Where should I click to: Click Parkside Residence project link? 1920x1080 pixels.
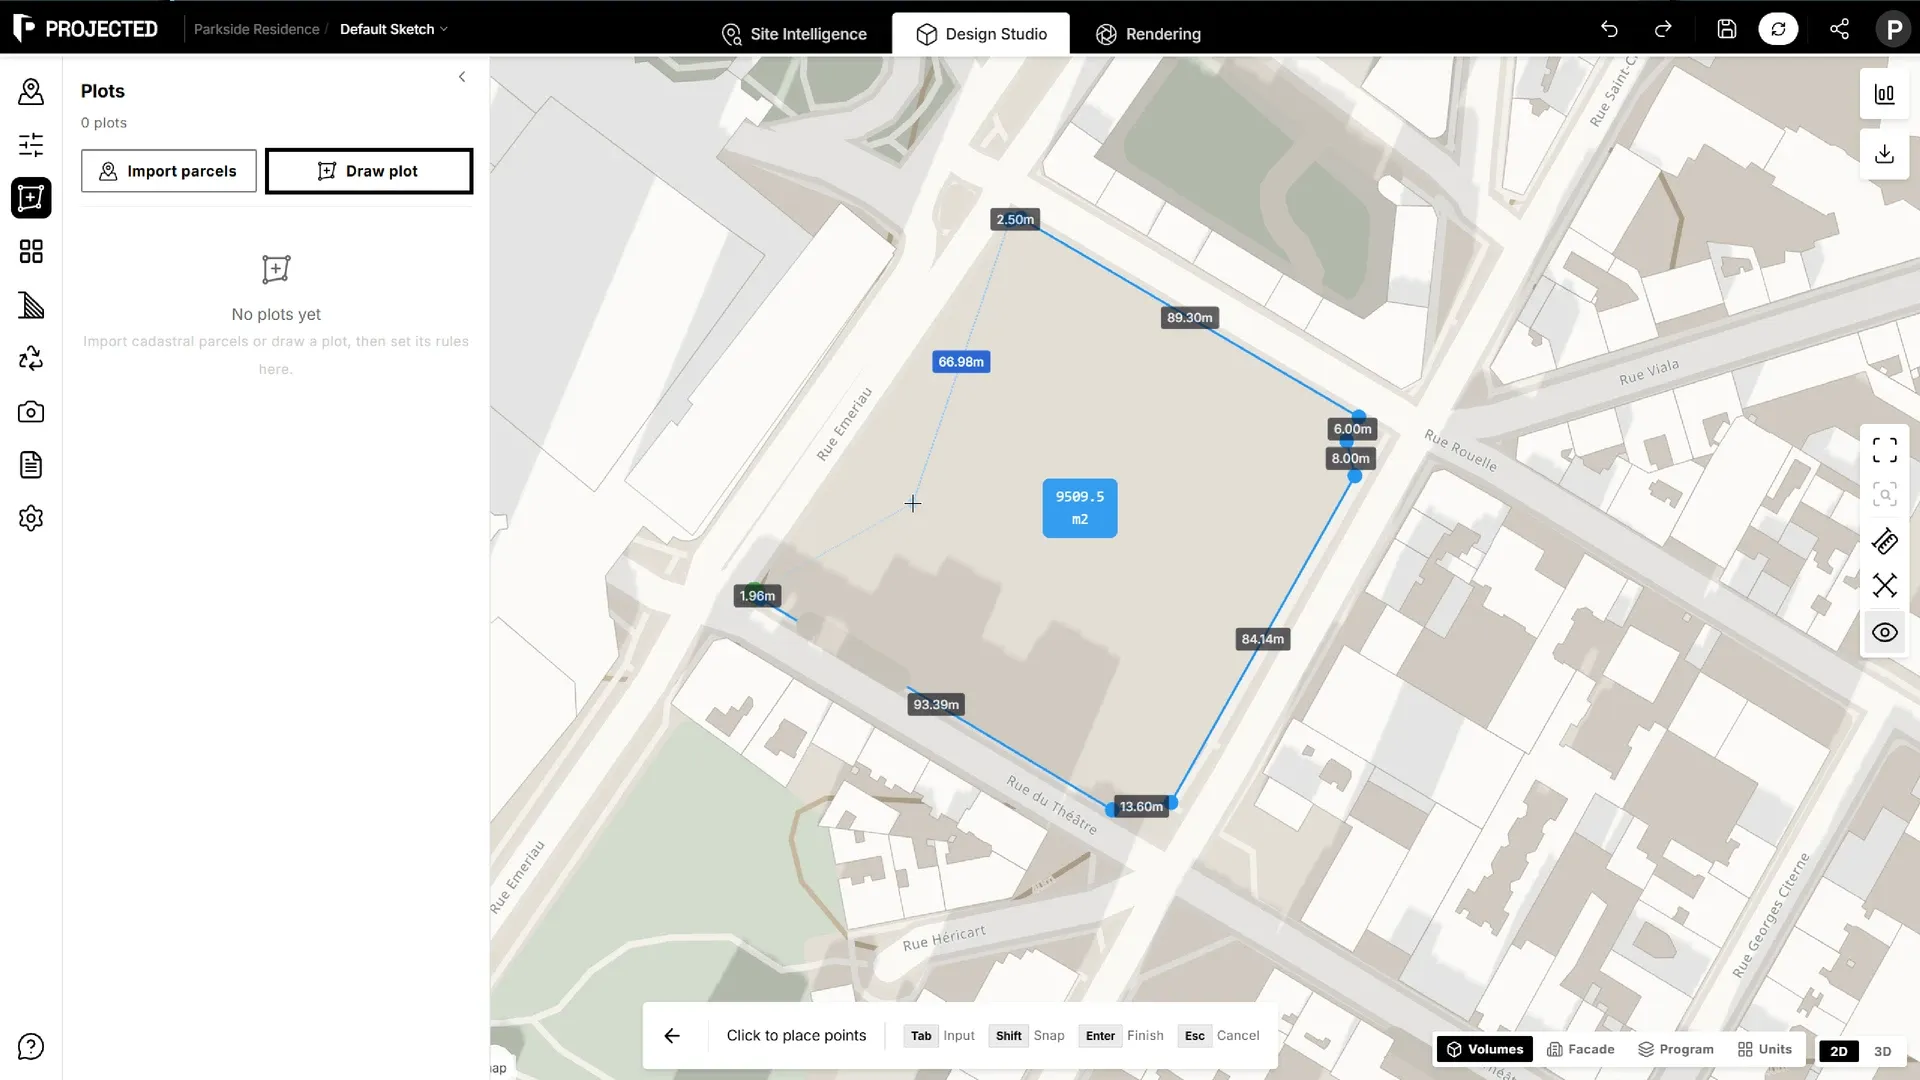click(257, 29)
